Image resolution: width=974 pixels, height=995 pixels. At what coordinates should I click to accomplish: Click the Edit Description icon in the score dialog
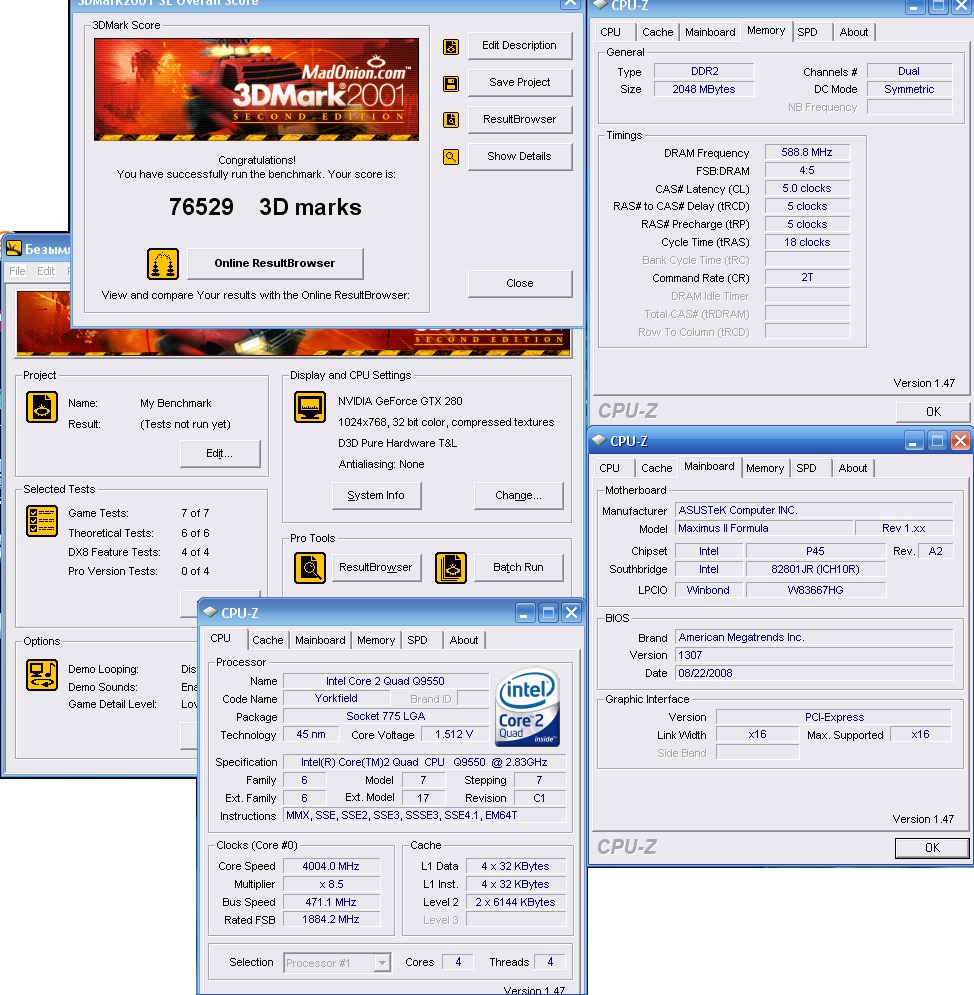coord(451,46)
